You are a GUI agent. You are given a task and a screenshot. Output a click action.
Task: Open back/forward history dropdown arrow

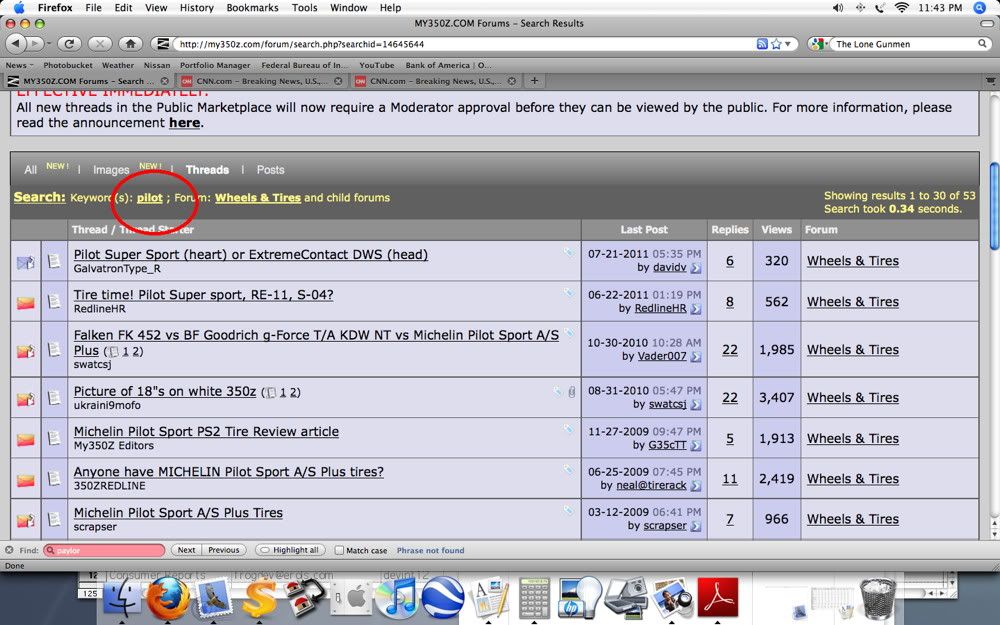(x=49, y=44)
